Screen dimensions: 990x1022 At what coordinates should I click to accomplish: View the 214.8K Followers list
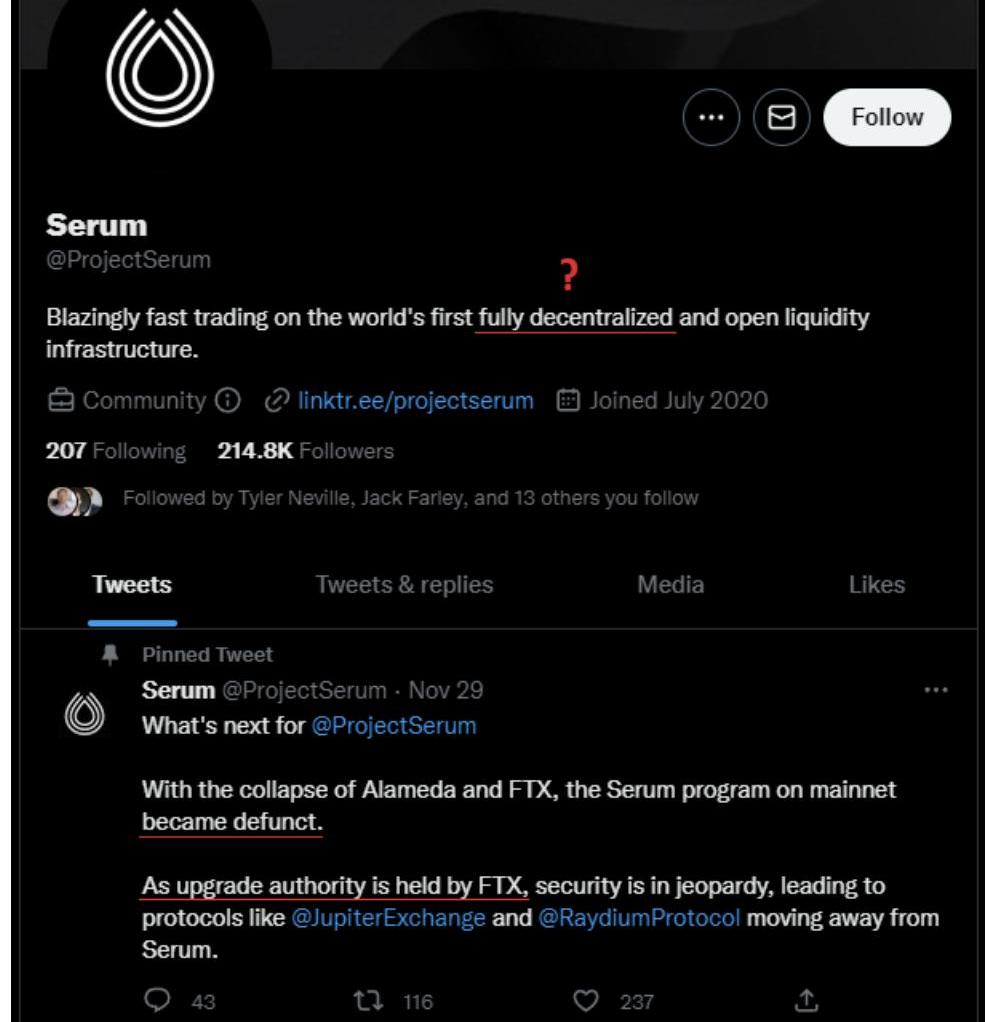point(305,451)
